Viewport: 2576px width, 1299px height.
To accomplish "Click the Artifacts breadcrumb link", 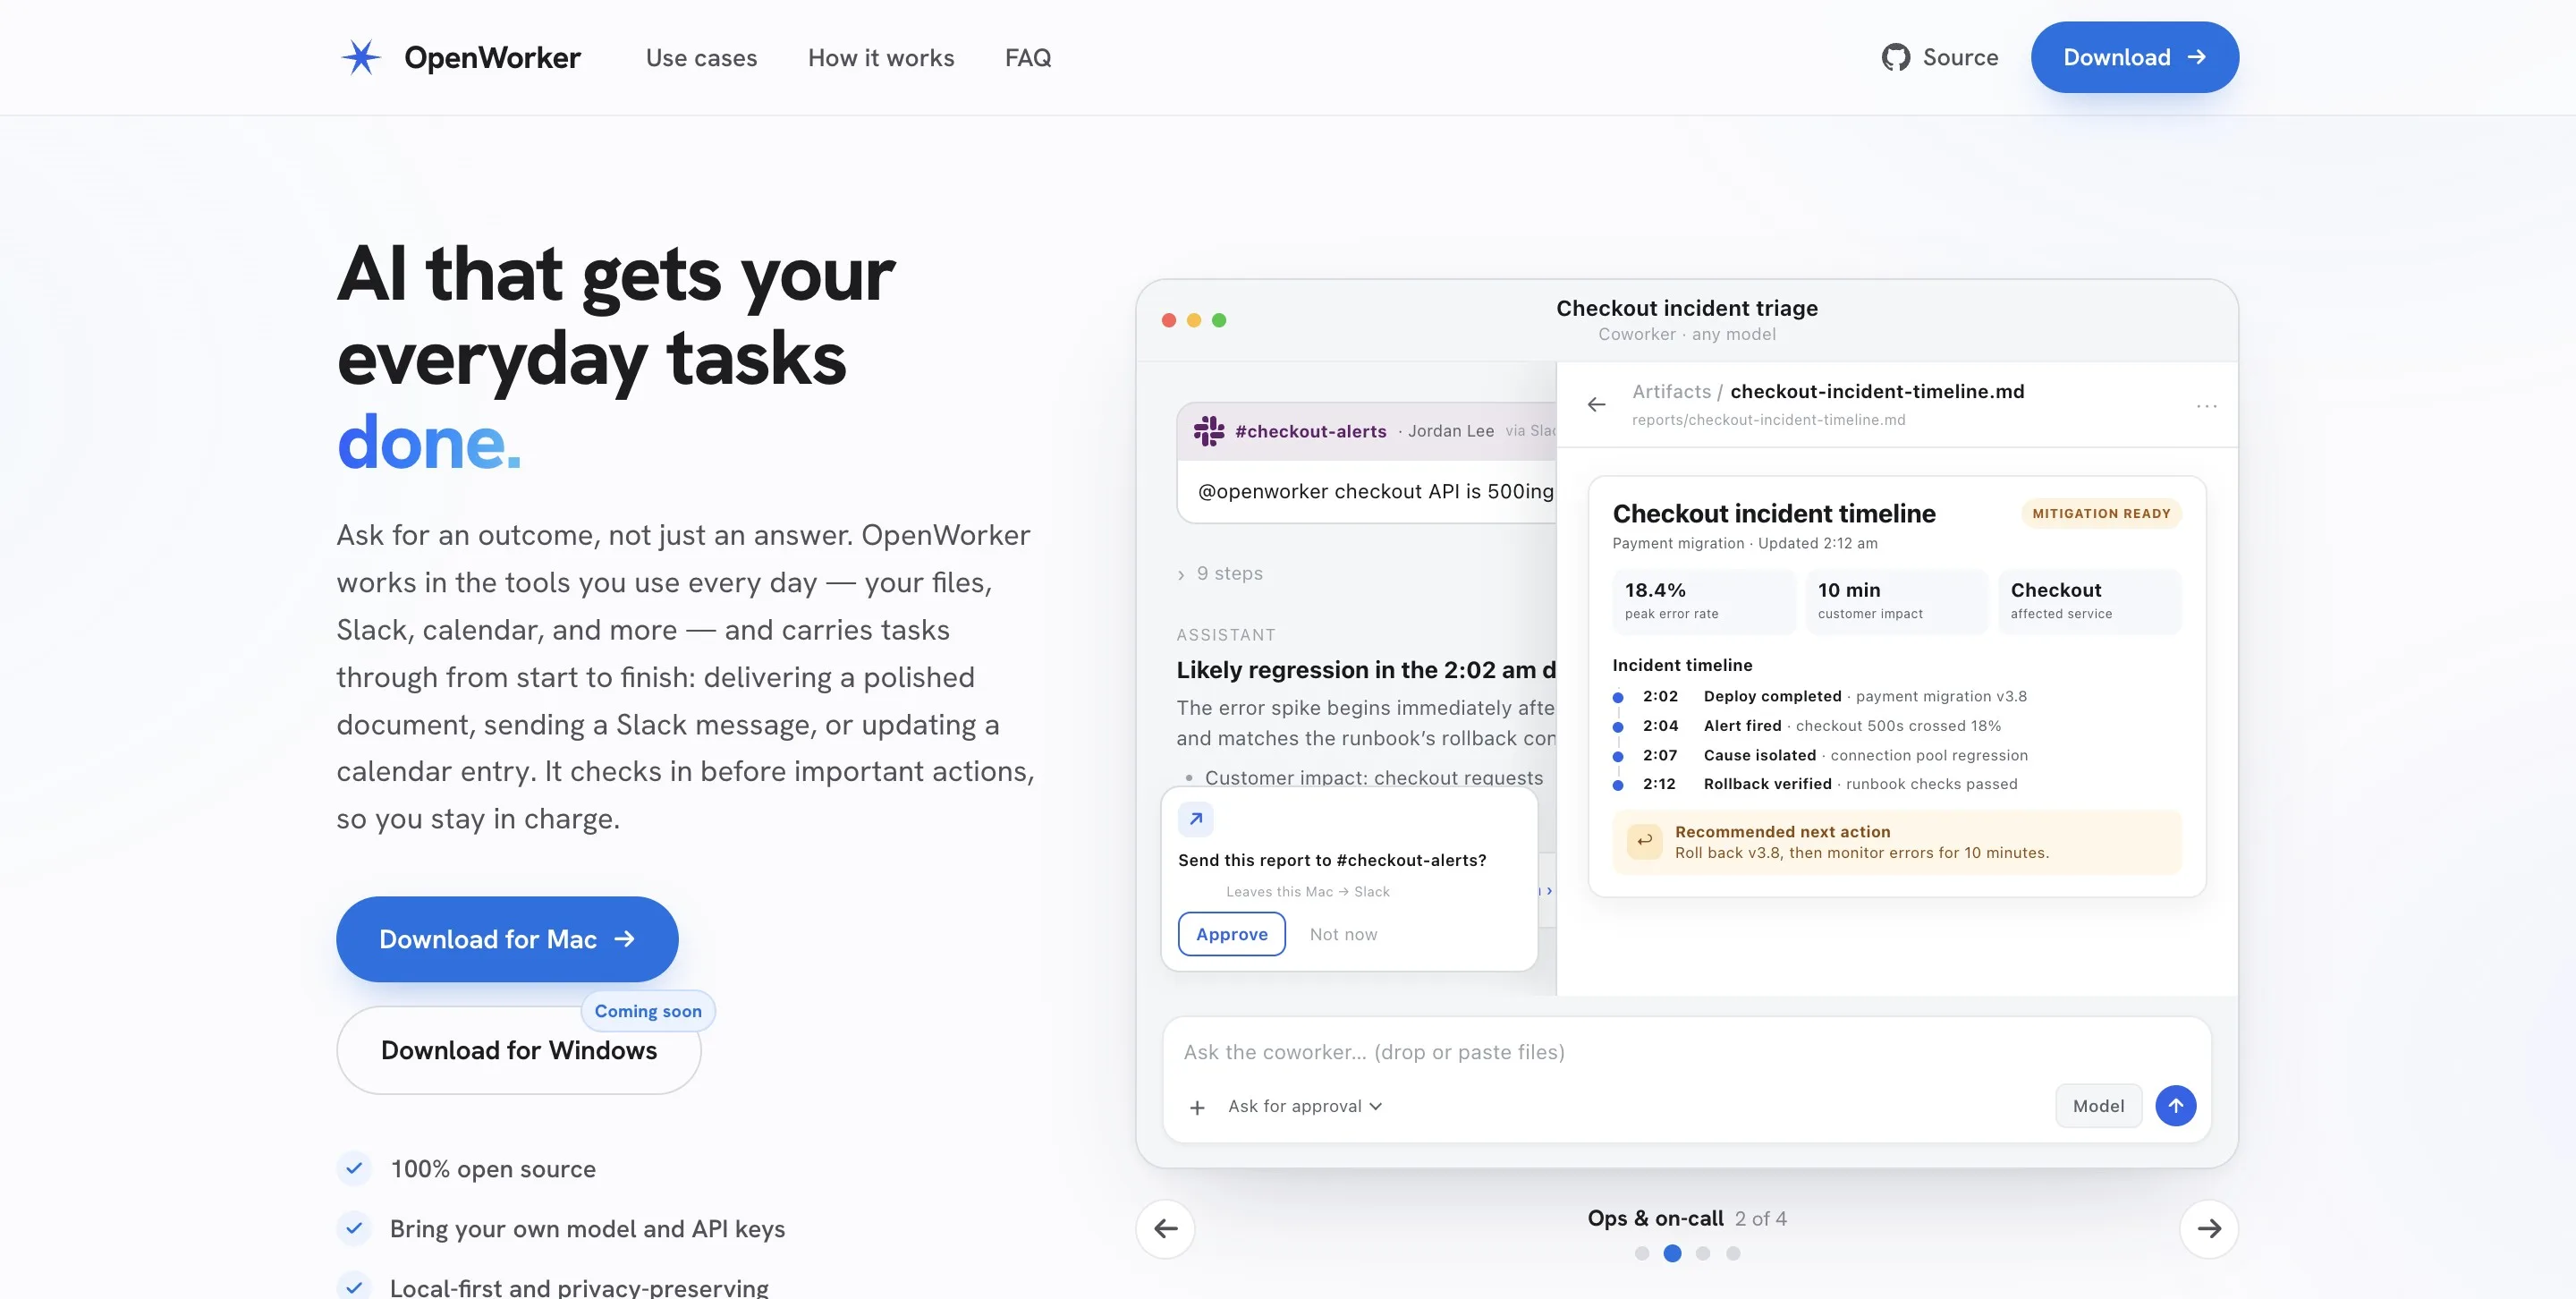I will [1671, 392].
